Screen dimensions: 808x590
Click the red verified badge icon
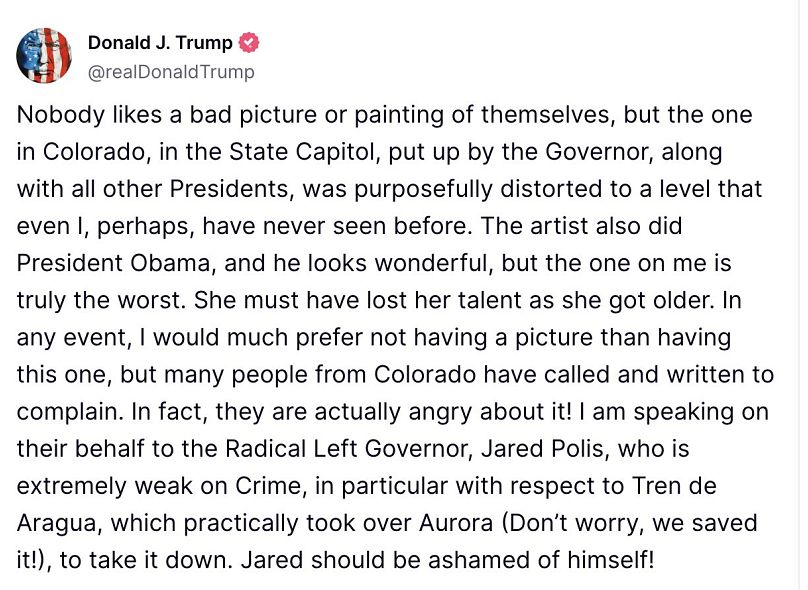[x=250, y=43]
